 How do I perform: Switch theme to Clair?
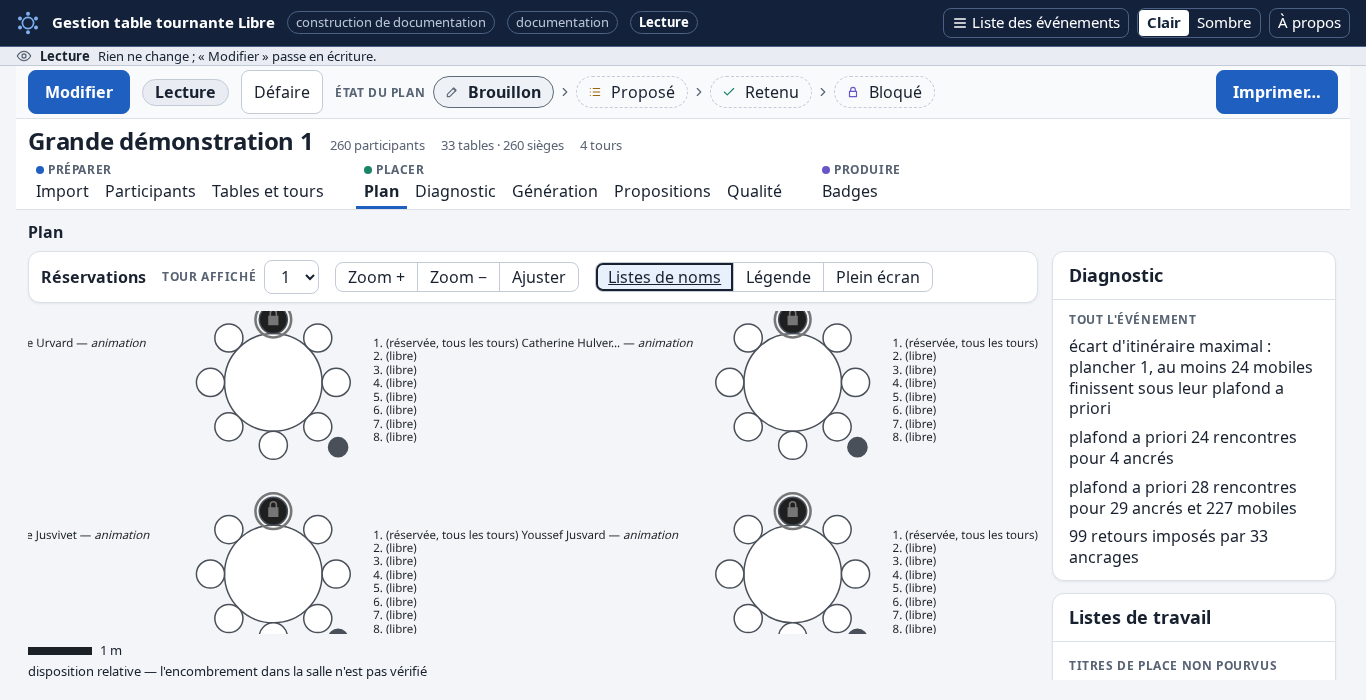pyautogui.click(x=1164, y=23)
